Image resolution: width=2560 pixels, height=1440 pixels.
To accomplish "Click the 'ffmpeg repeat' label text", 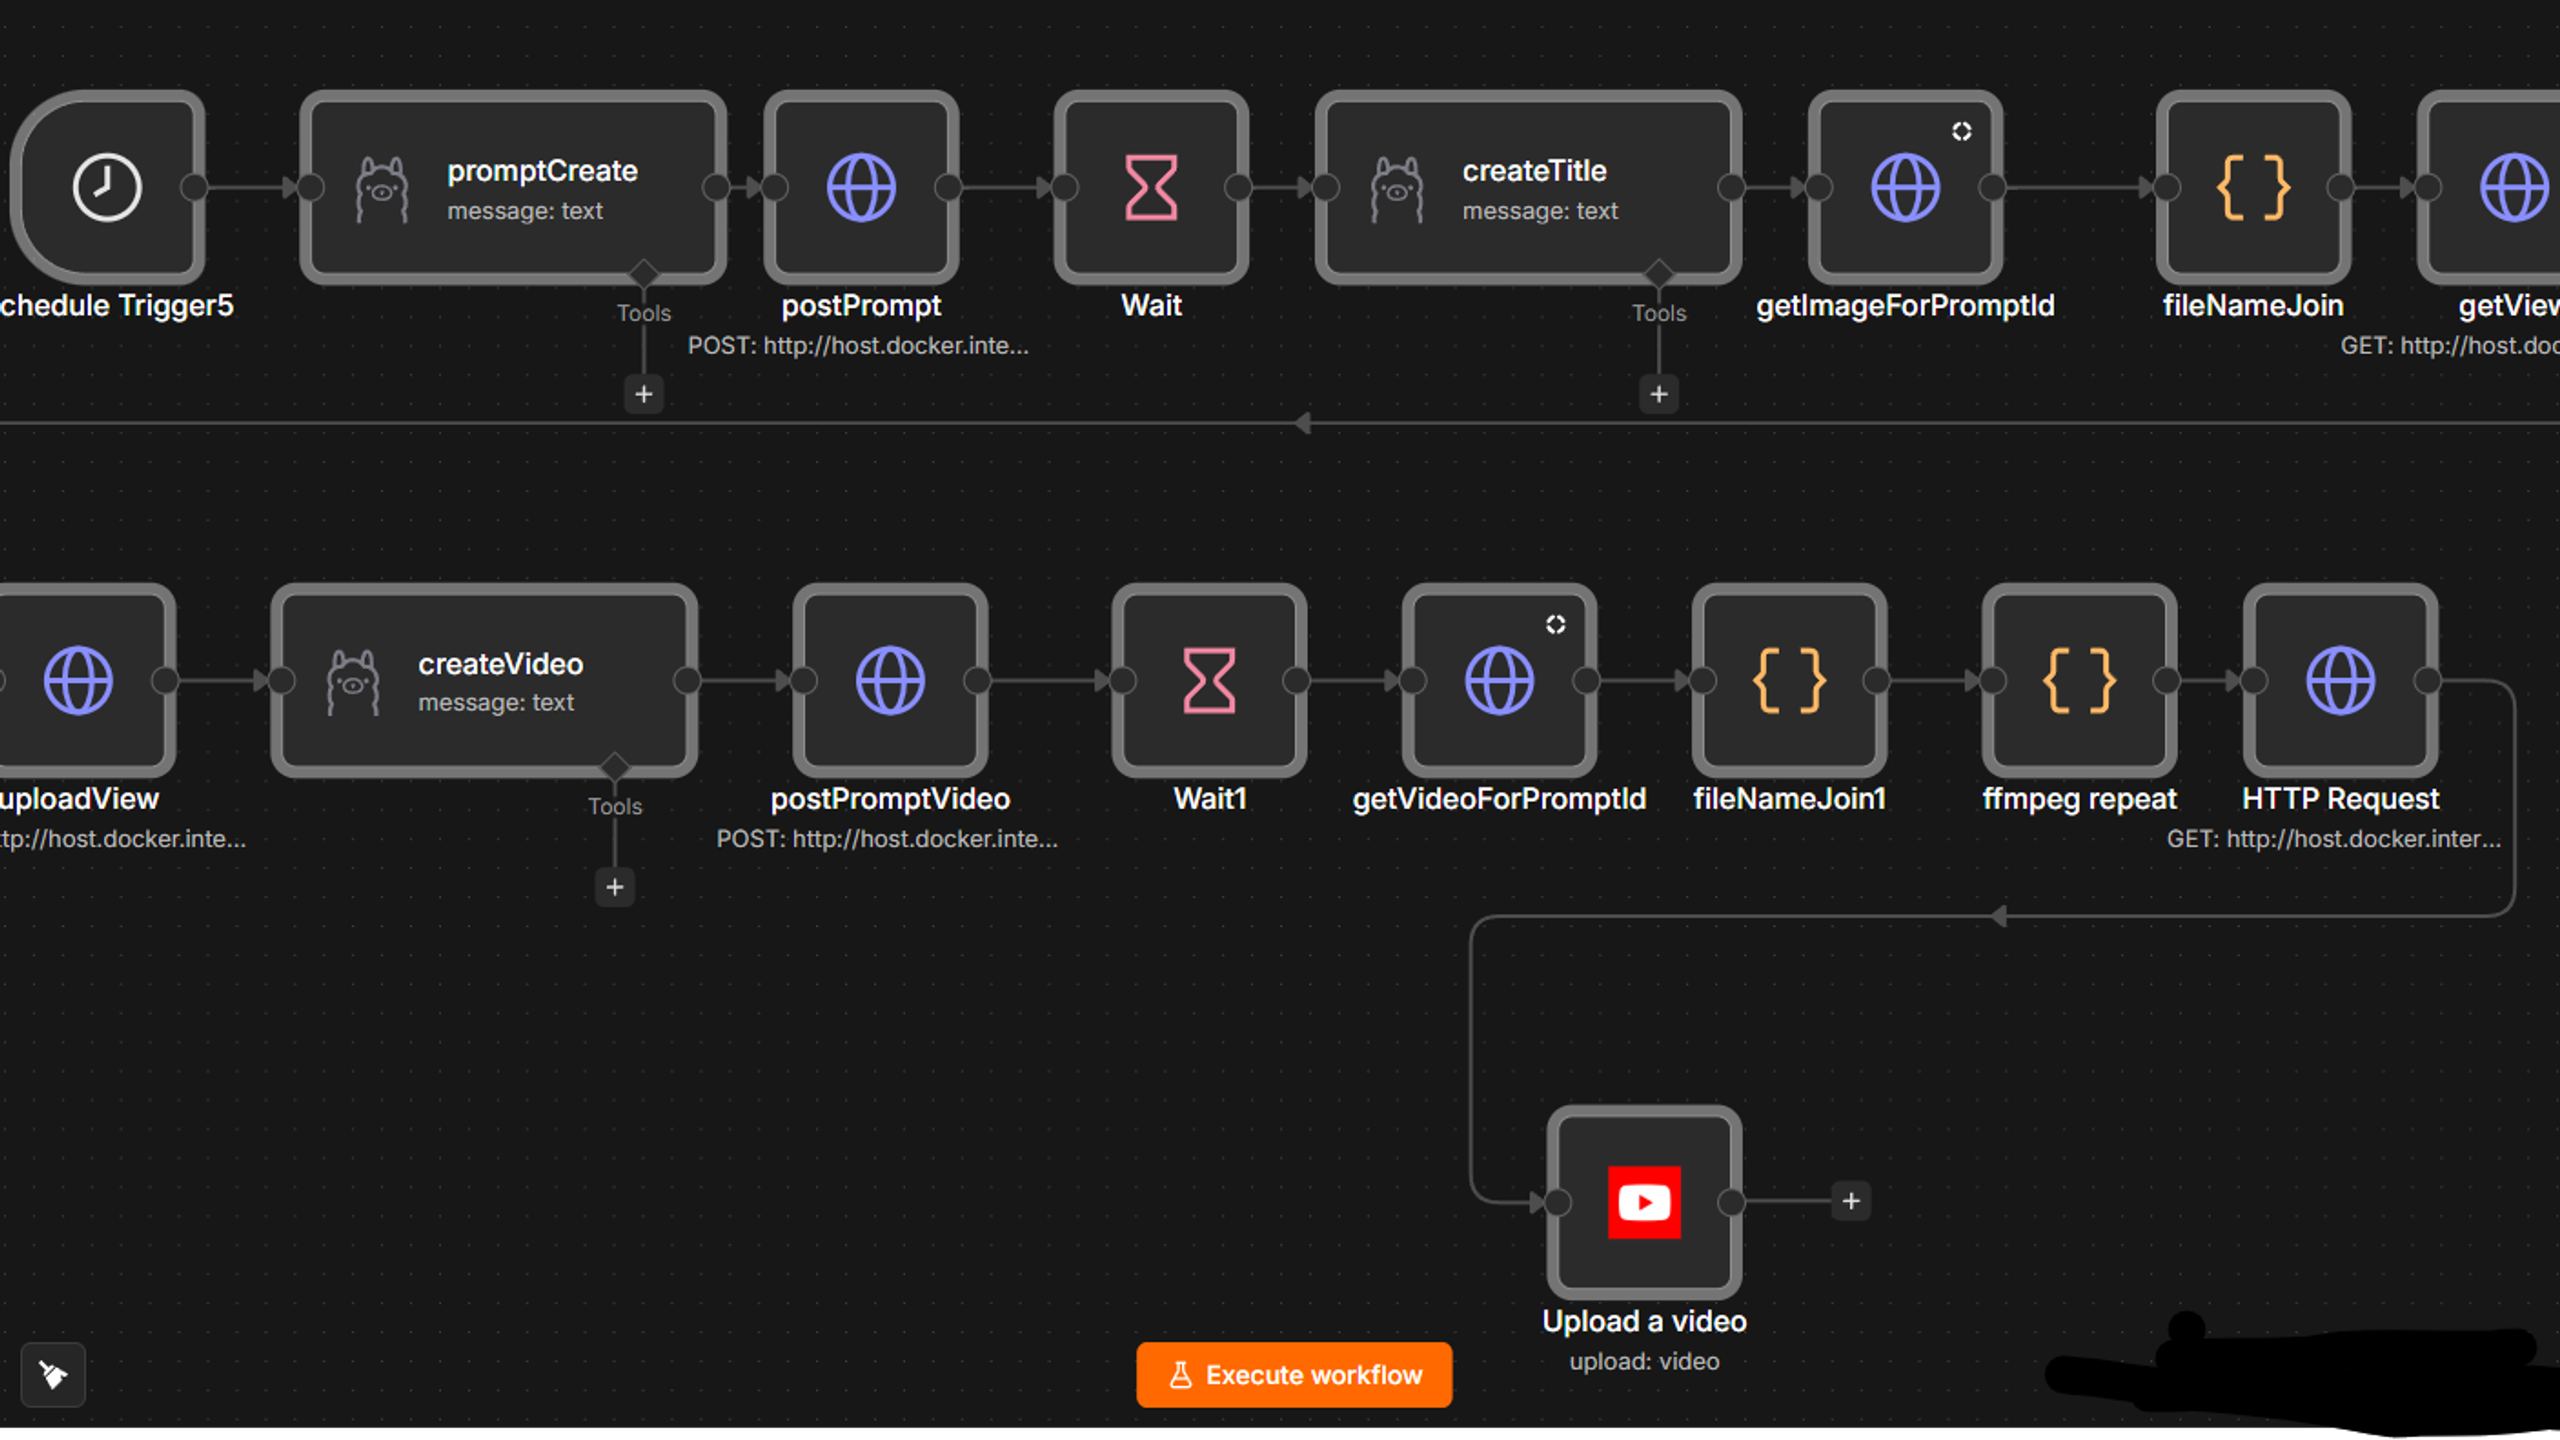I will click(2079, 798).
